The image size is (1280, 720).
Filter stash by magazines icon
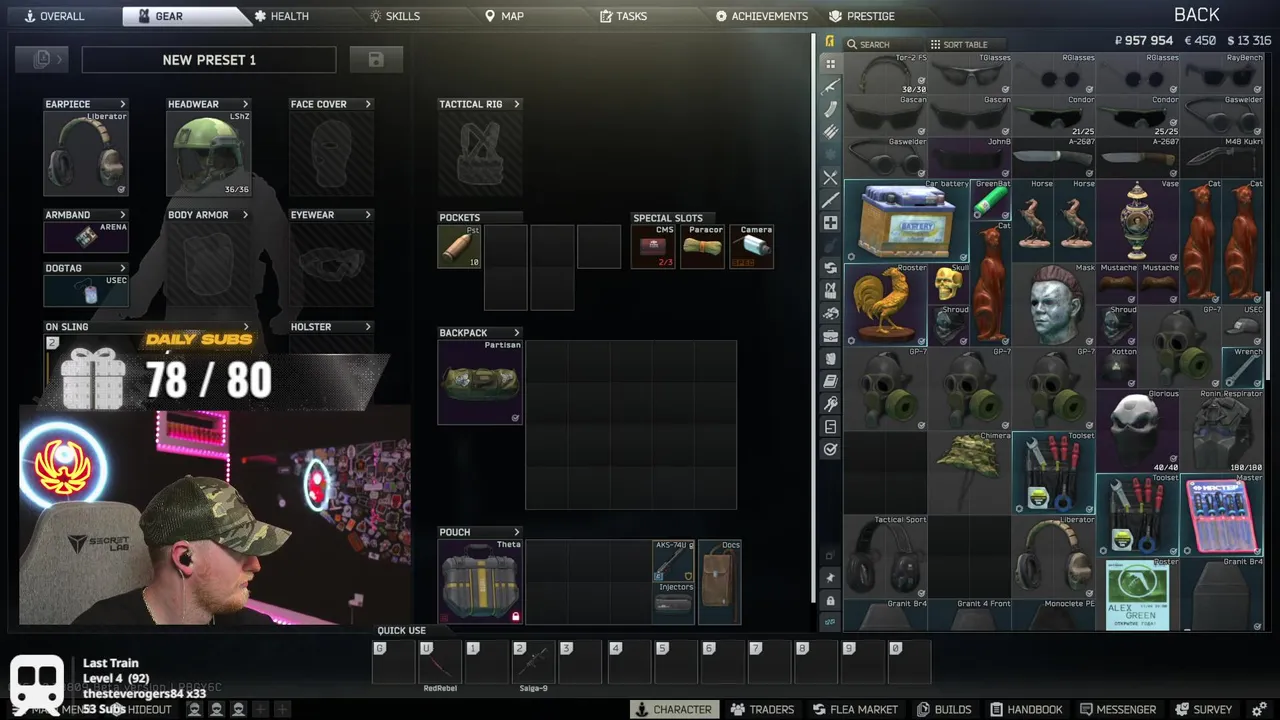[830, 109]
